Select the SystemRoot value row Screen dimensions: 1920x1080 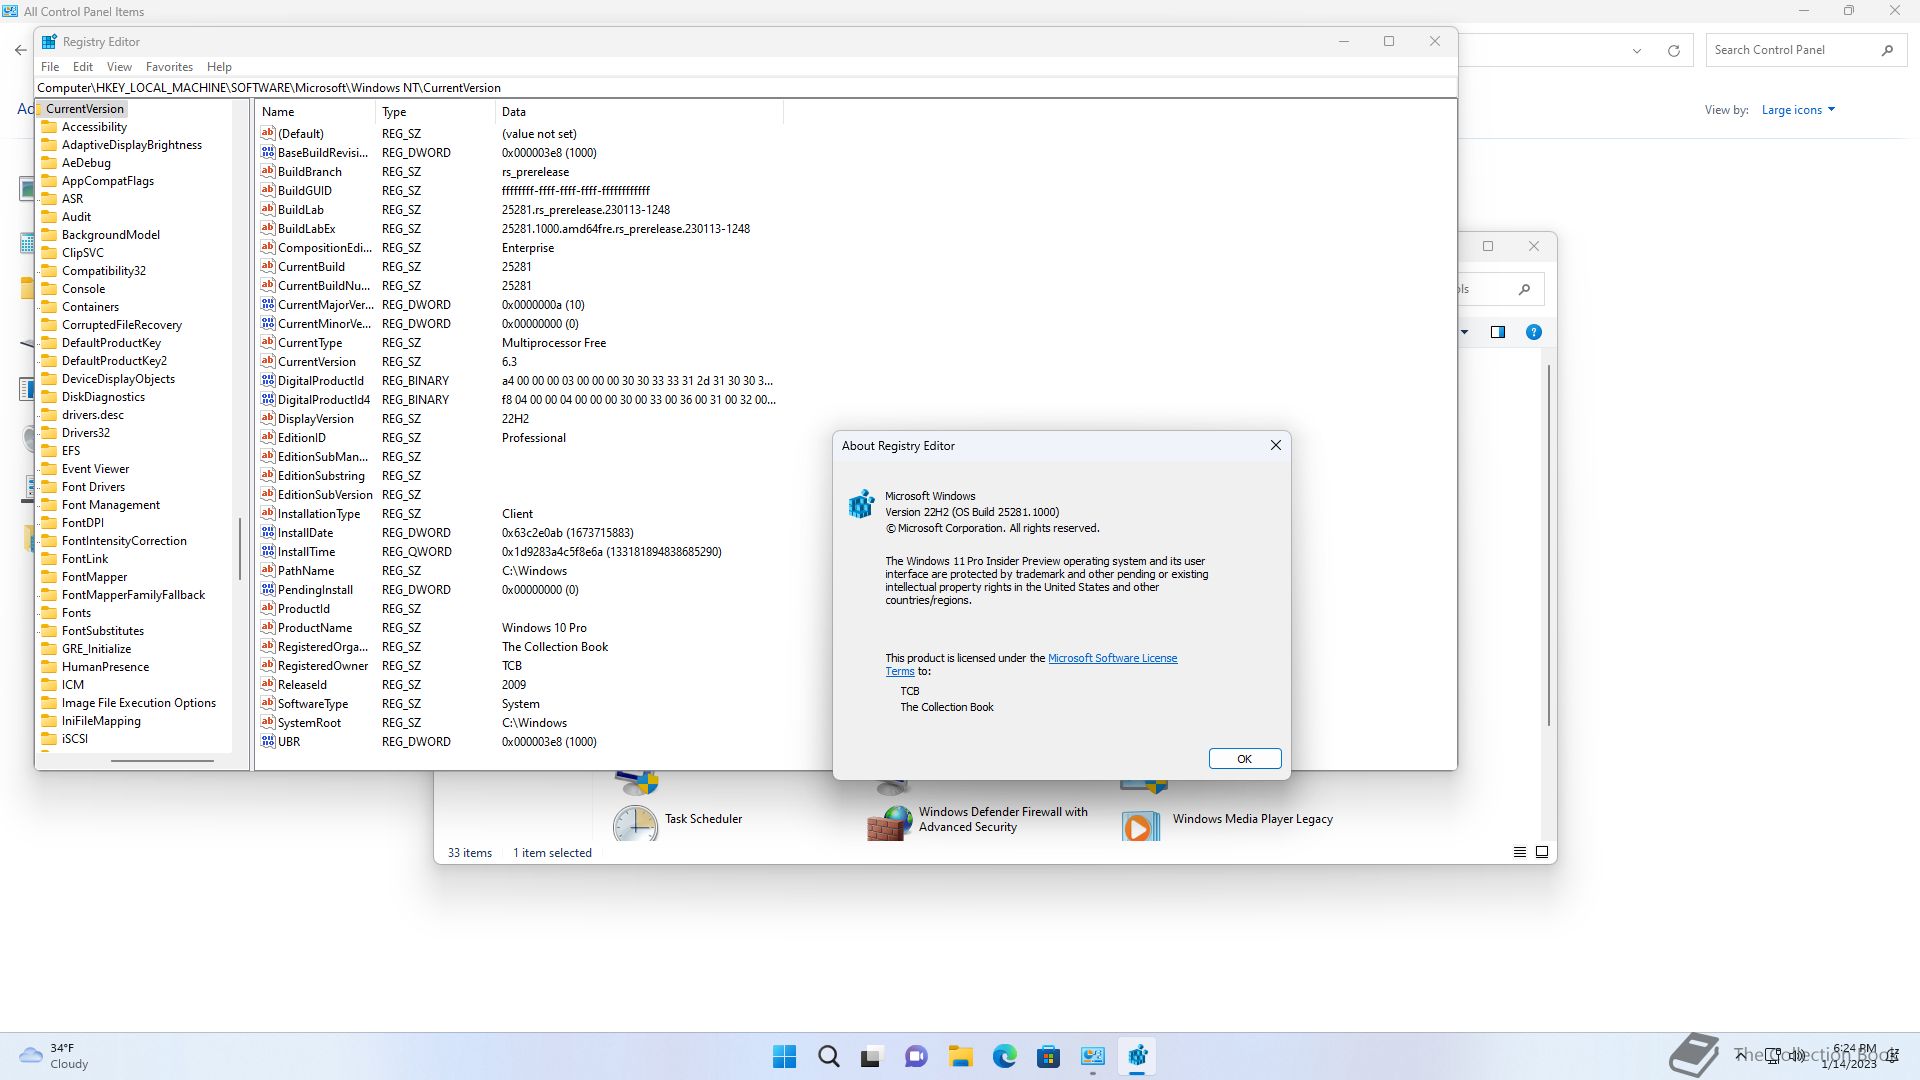click(520, 723)
